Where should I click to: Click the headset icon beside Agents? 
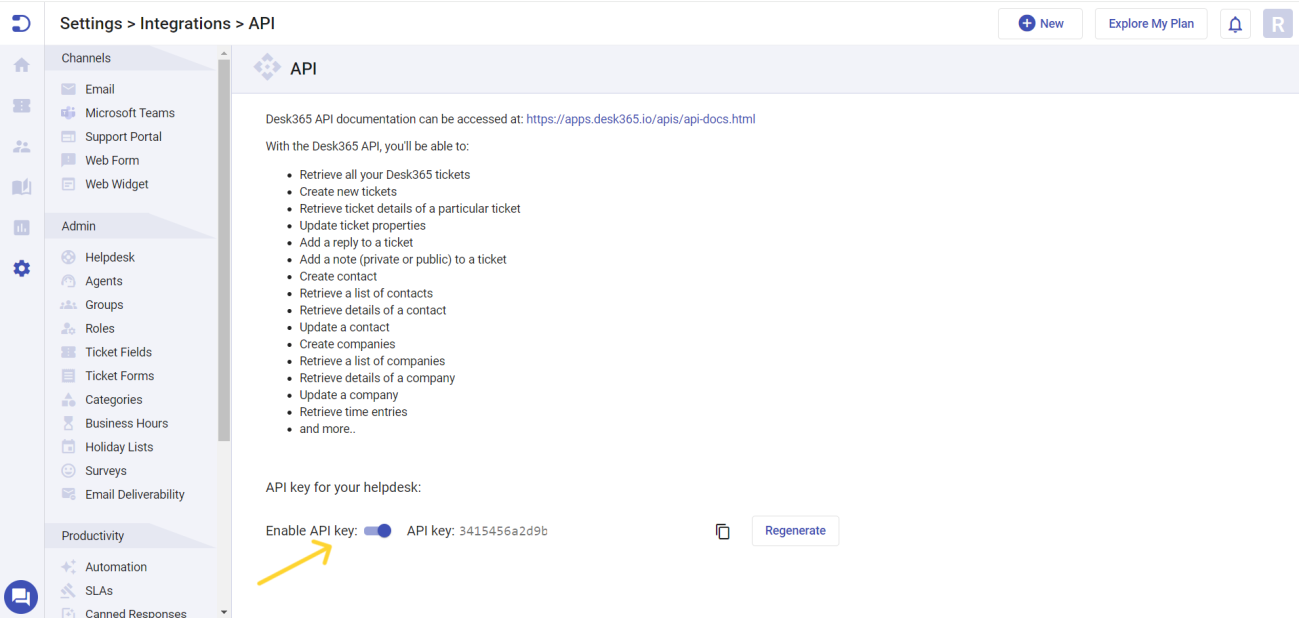69,281
